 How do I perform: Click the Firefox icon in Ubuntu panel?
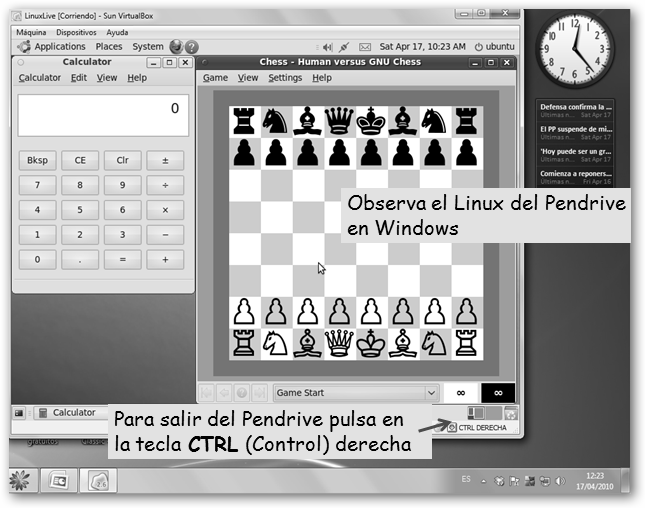coord(176,47)
